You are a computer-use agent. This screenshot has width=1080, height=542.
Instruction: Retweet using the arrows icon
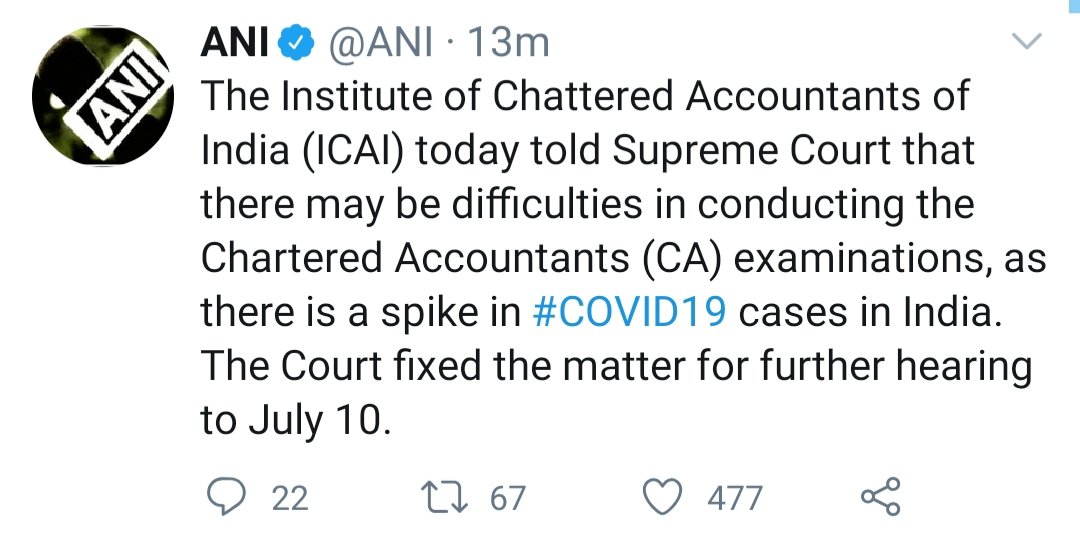tap(446, 497)
